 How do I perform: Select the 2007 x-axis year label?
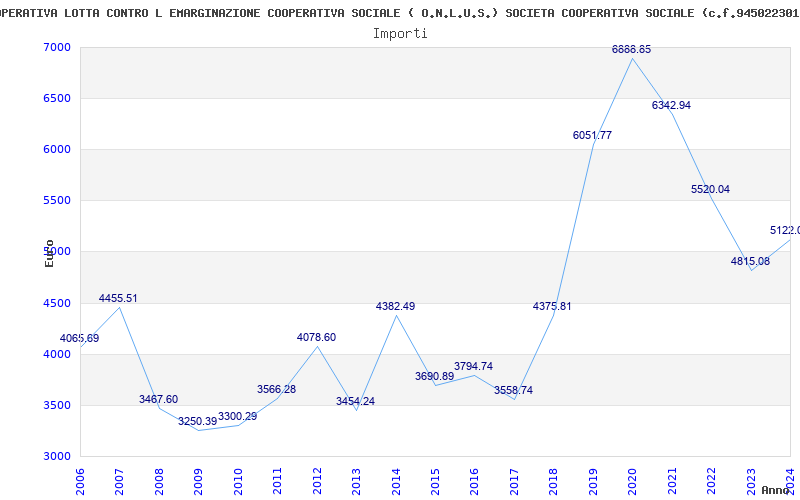119,482
